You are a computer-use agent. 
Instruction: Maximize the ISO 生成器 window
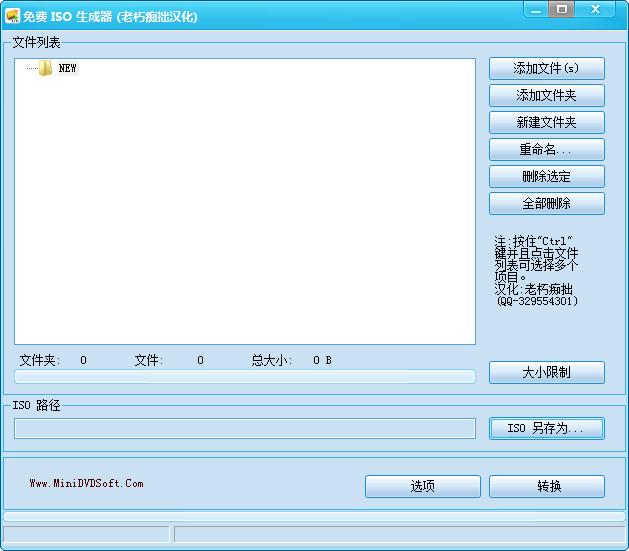[562, 9]
